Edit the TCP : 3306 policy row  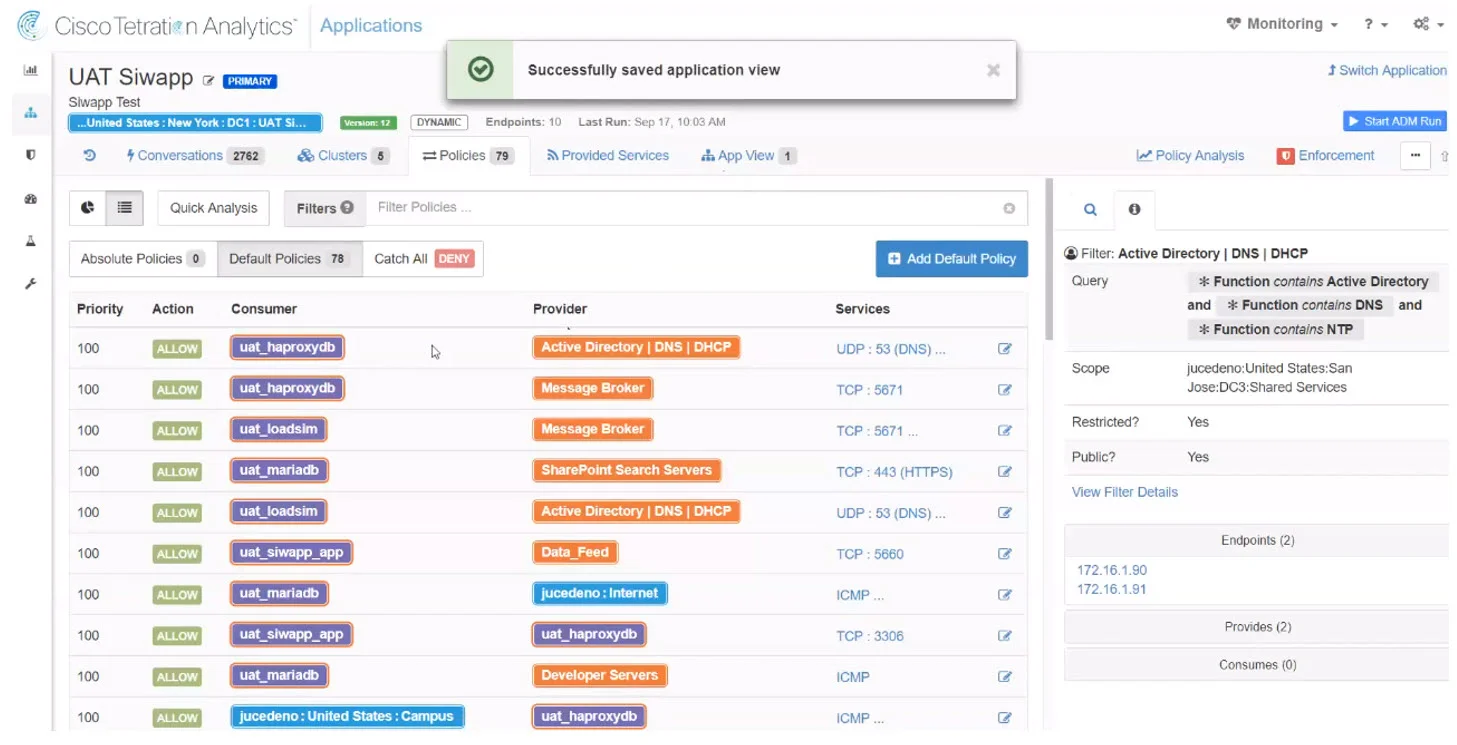pyautogui.click(x=1005, y=636)
